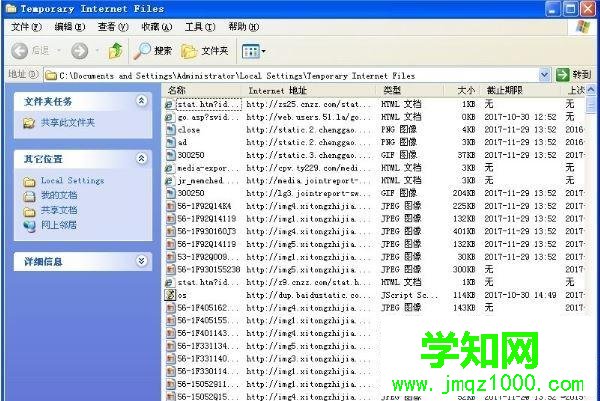The width and height of the screenshot is (600, 401).
Task: Collapse the 文件夹任务 panel
Action: point(141,101)
